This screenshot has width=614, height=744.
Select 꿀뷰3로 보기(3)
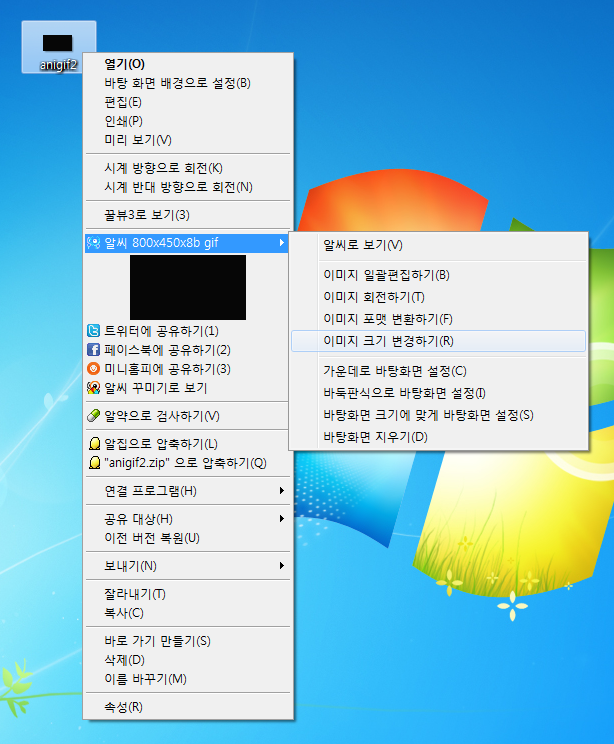pos(187,215)
